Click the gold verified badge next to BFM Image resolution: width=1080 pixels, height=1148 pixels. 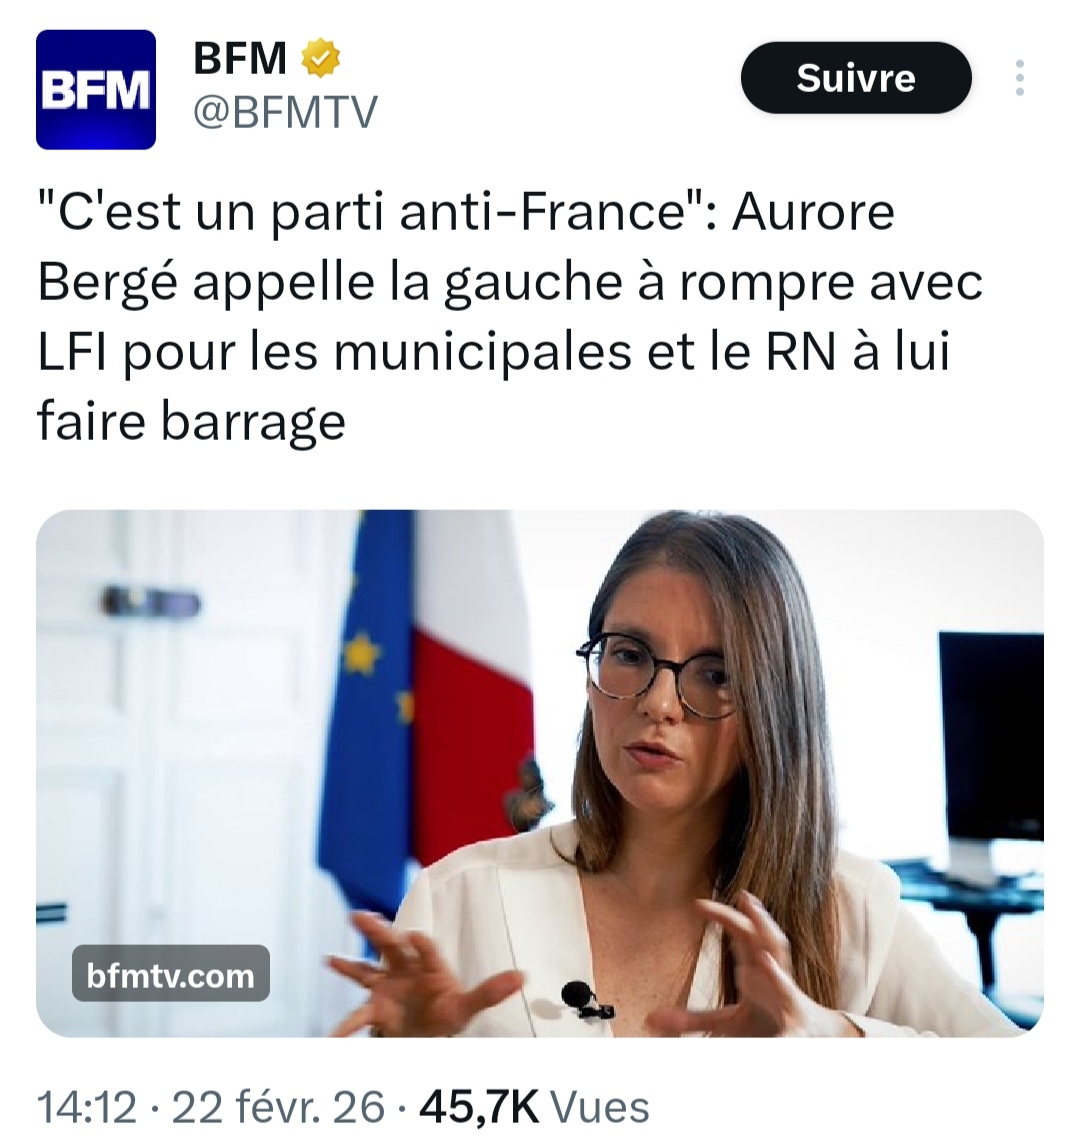tap(321, 59)
